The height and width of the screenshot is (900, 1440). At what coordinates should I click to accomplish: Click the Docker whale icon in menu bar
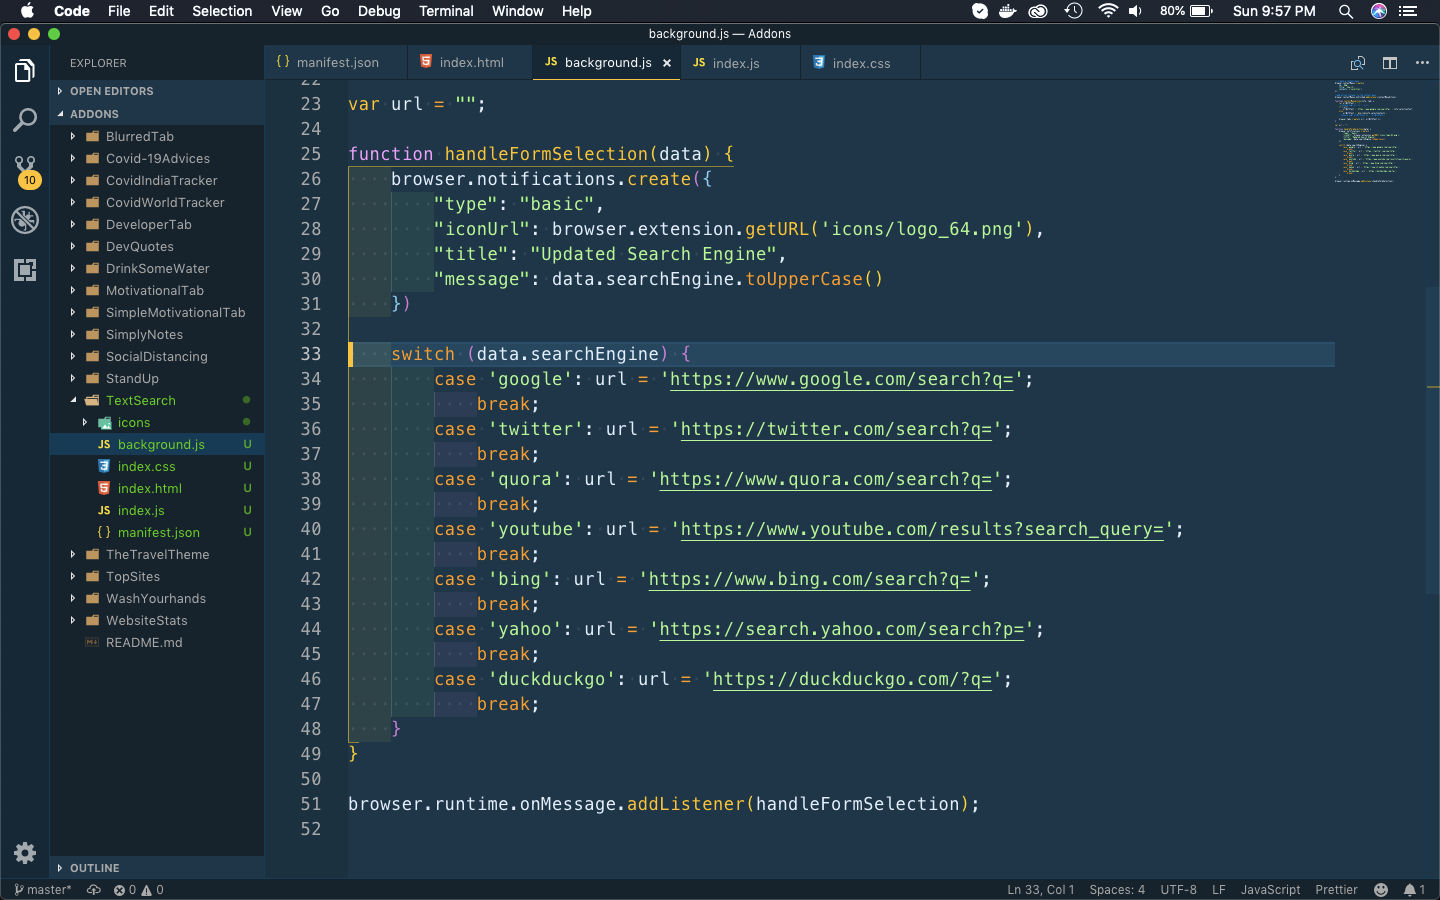[x=1008, y=11]
